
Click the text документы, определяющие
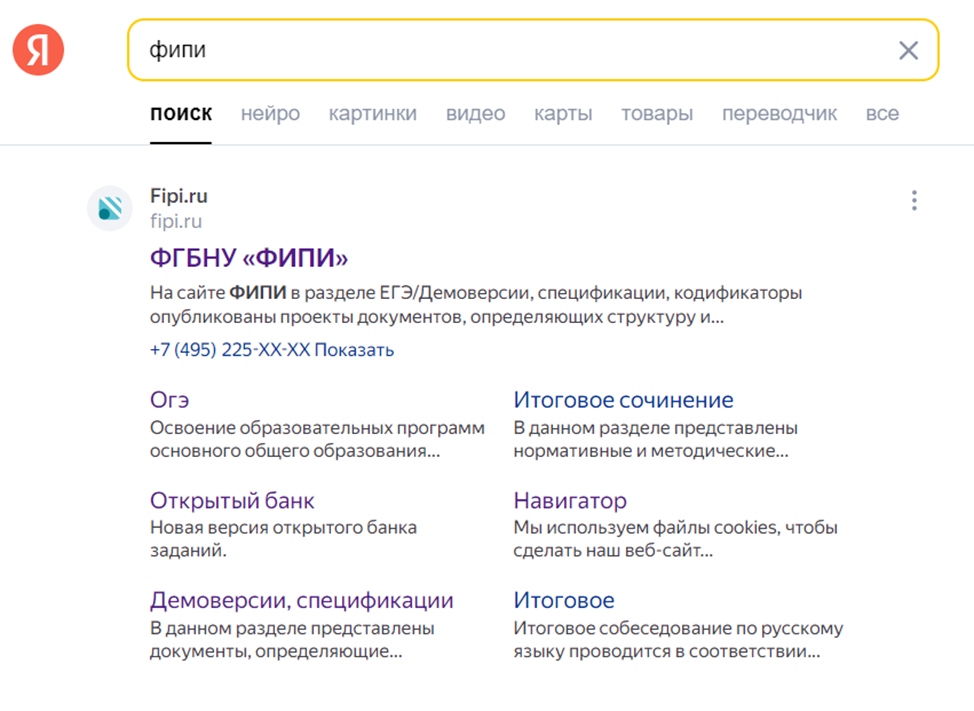tap(276, 651)
